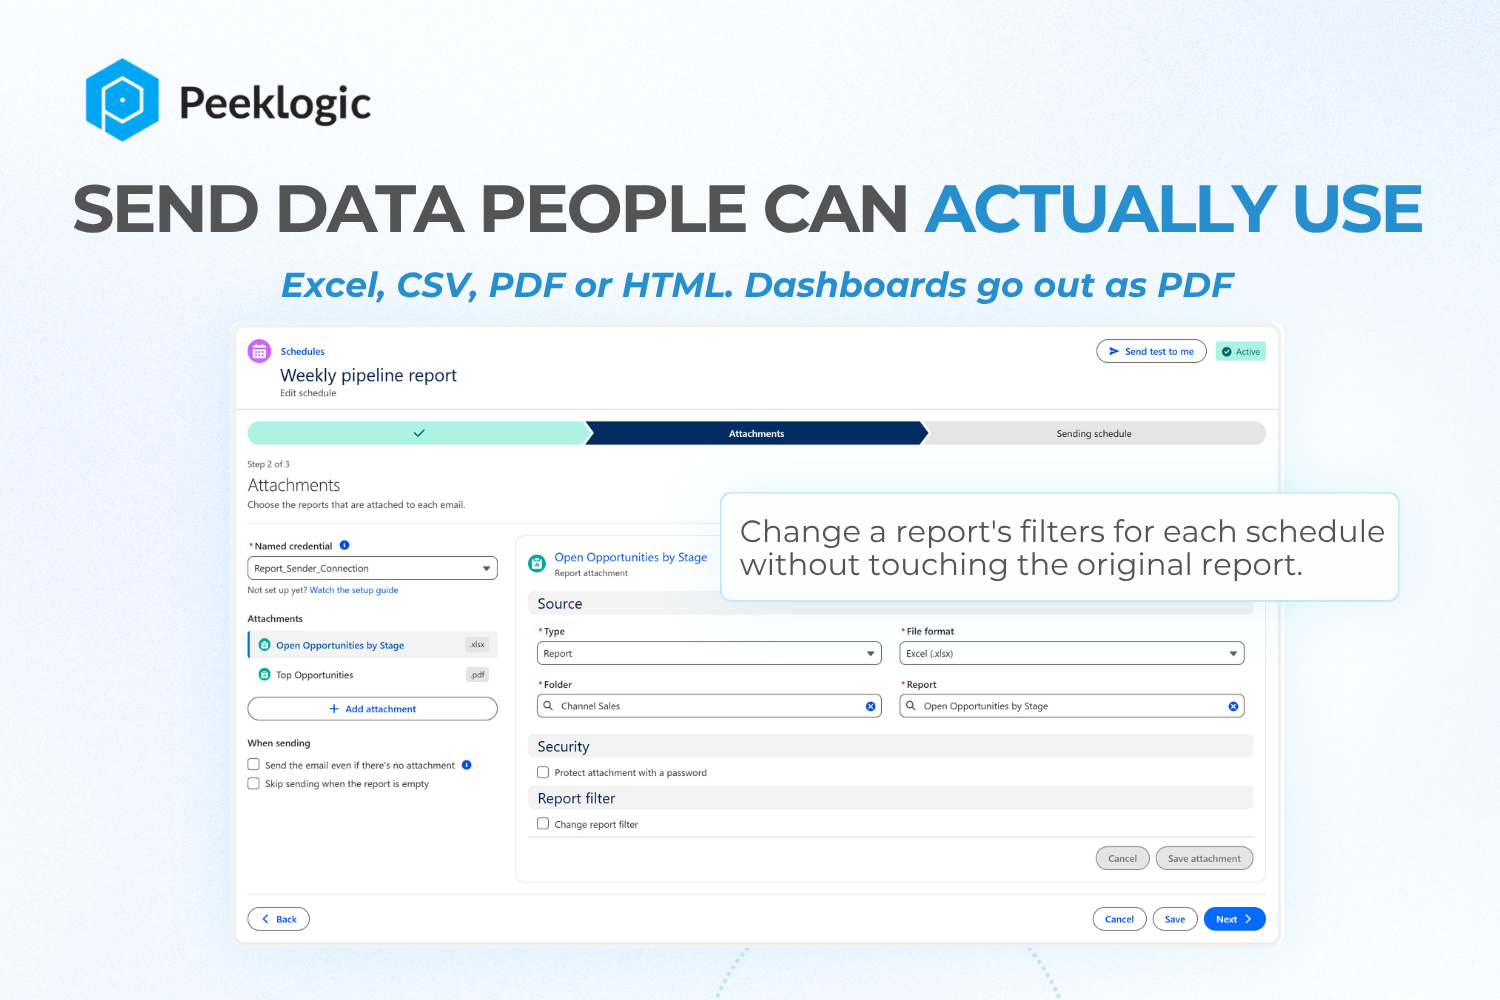Click icon next to Open Opportunities list item
This screenshot has width=1500, height=1000.
(x=264, y=645)
